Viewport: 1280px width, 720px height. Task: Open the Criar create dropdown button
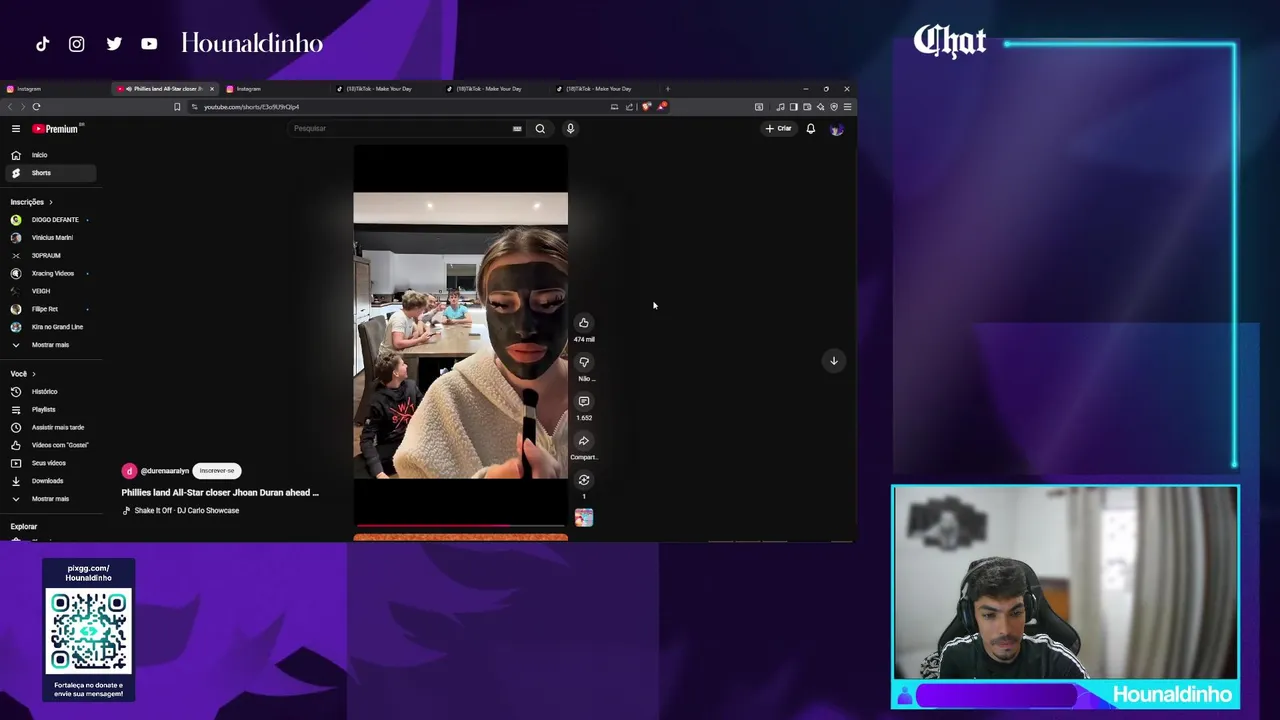coord(778,128)
